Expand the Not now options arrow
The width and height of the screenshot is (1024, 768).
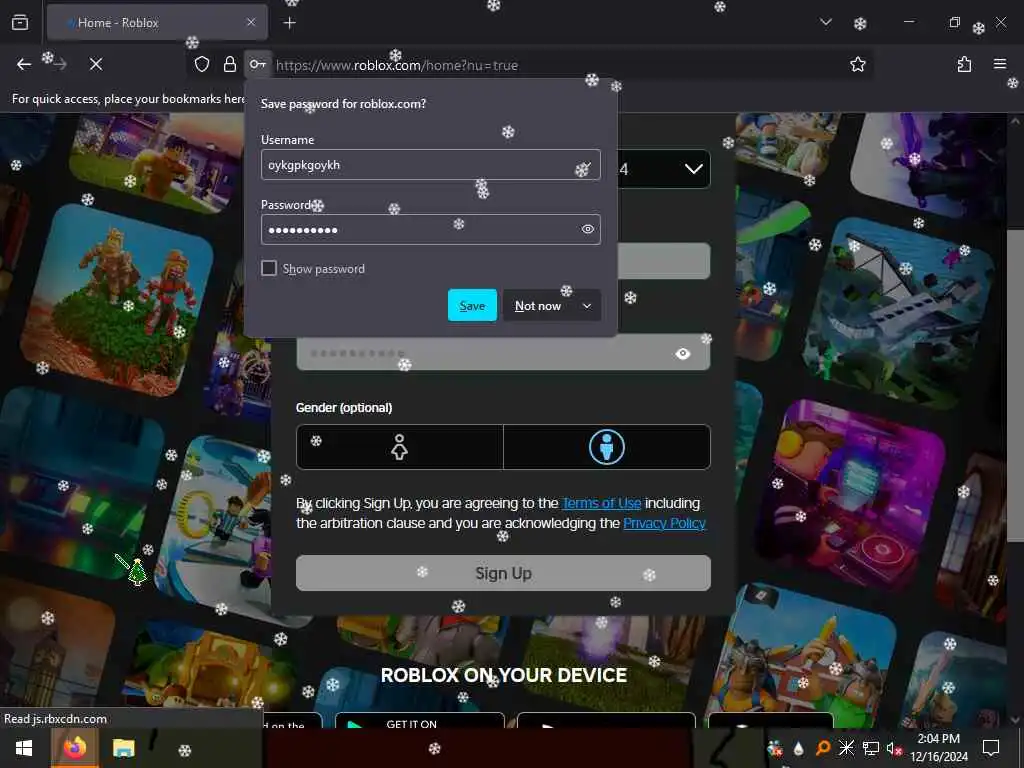click(x=586, y=305)
